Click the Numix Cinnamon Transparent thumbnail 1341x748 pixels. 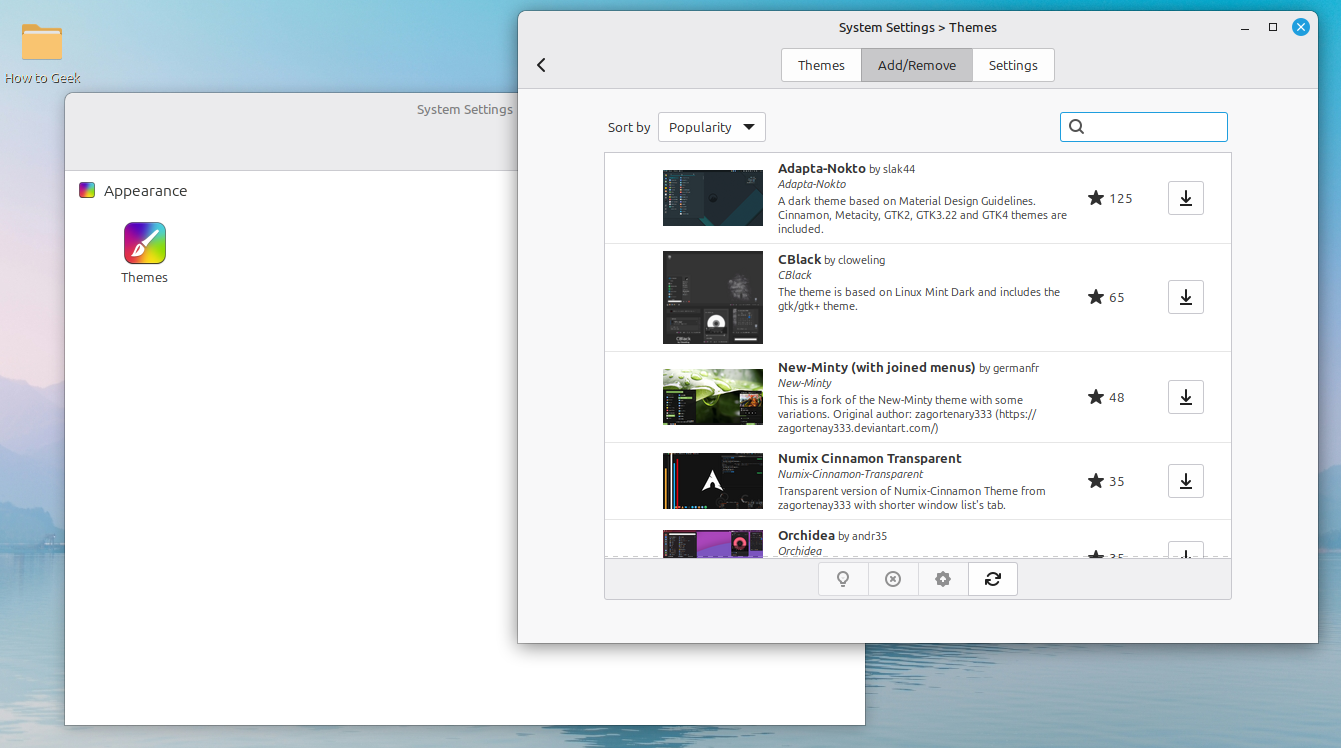(713, 481)
